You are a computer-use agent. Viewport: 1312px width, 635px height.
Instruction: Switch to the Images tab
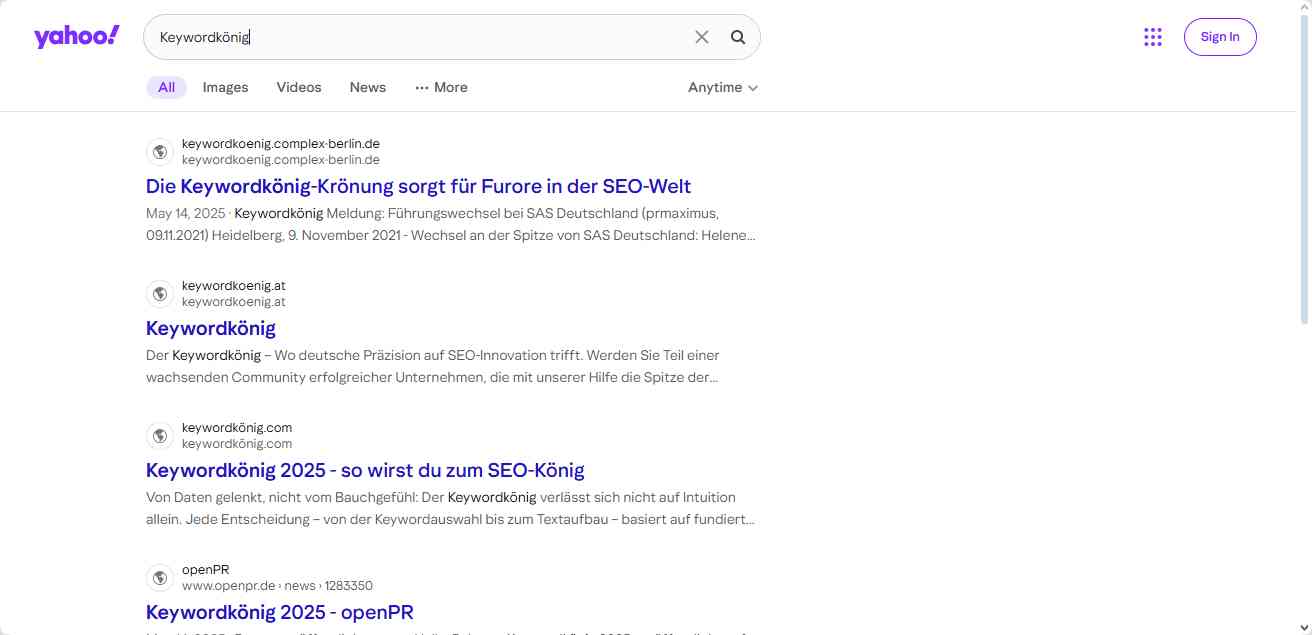point(225,87)
